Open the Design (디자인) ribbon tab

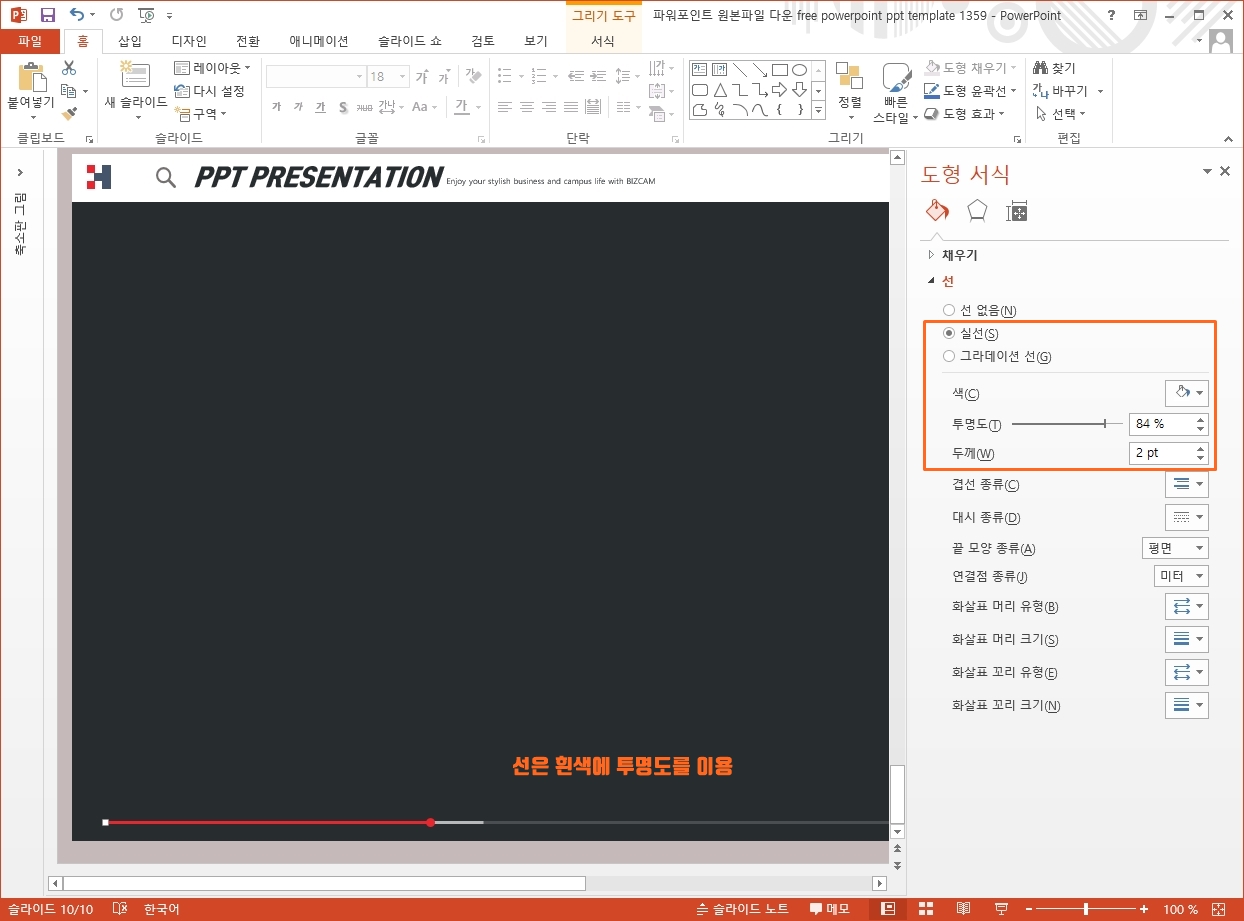[189, 41]
